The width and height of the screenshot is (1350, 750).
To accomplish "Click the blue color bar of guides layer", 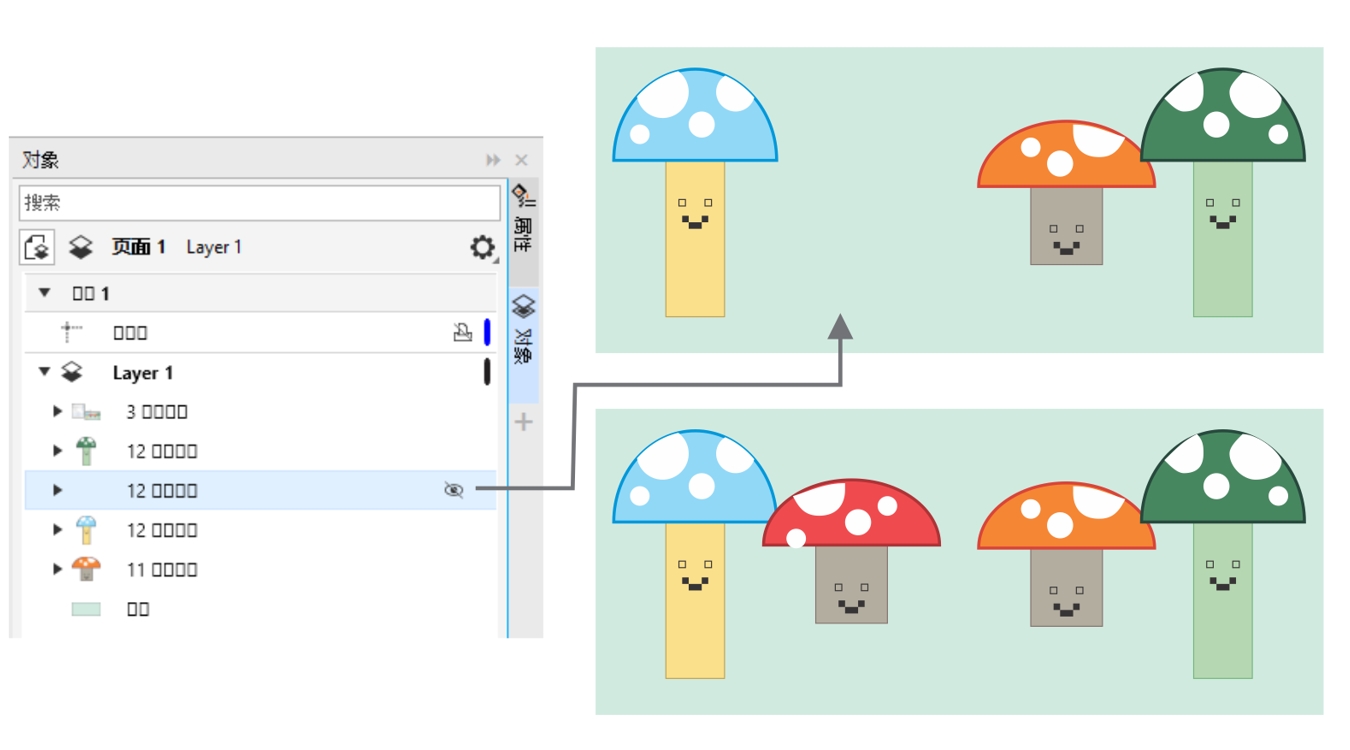I will tap(487, 333).
